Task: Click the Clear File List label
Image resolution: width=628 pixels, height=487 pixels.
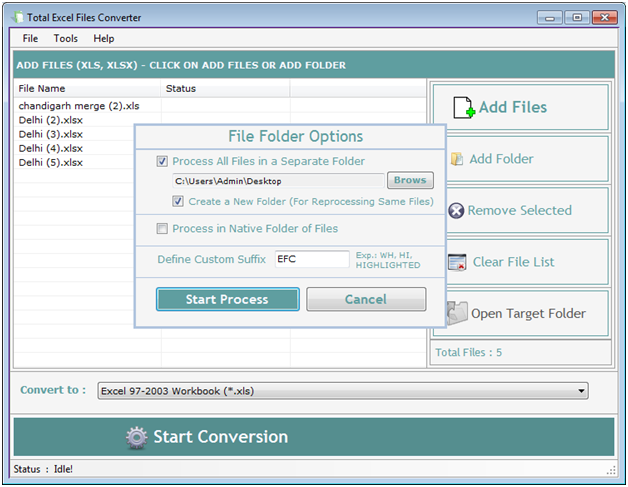Action: pos(513,262)
